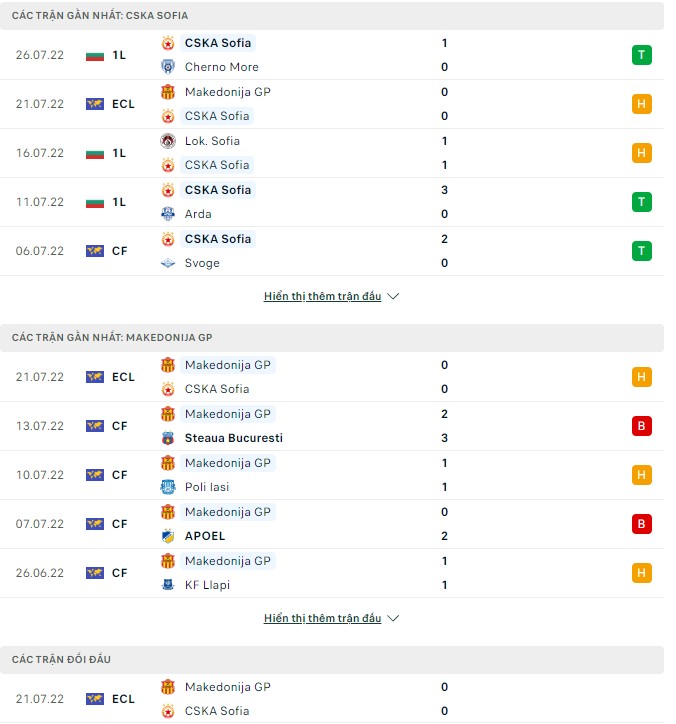Select the 'Các trận đối đầu' section header
676x724 pixels.
click(62, 660)
